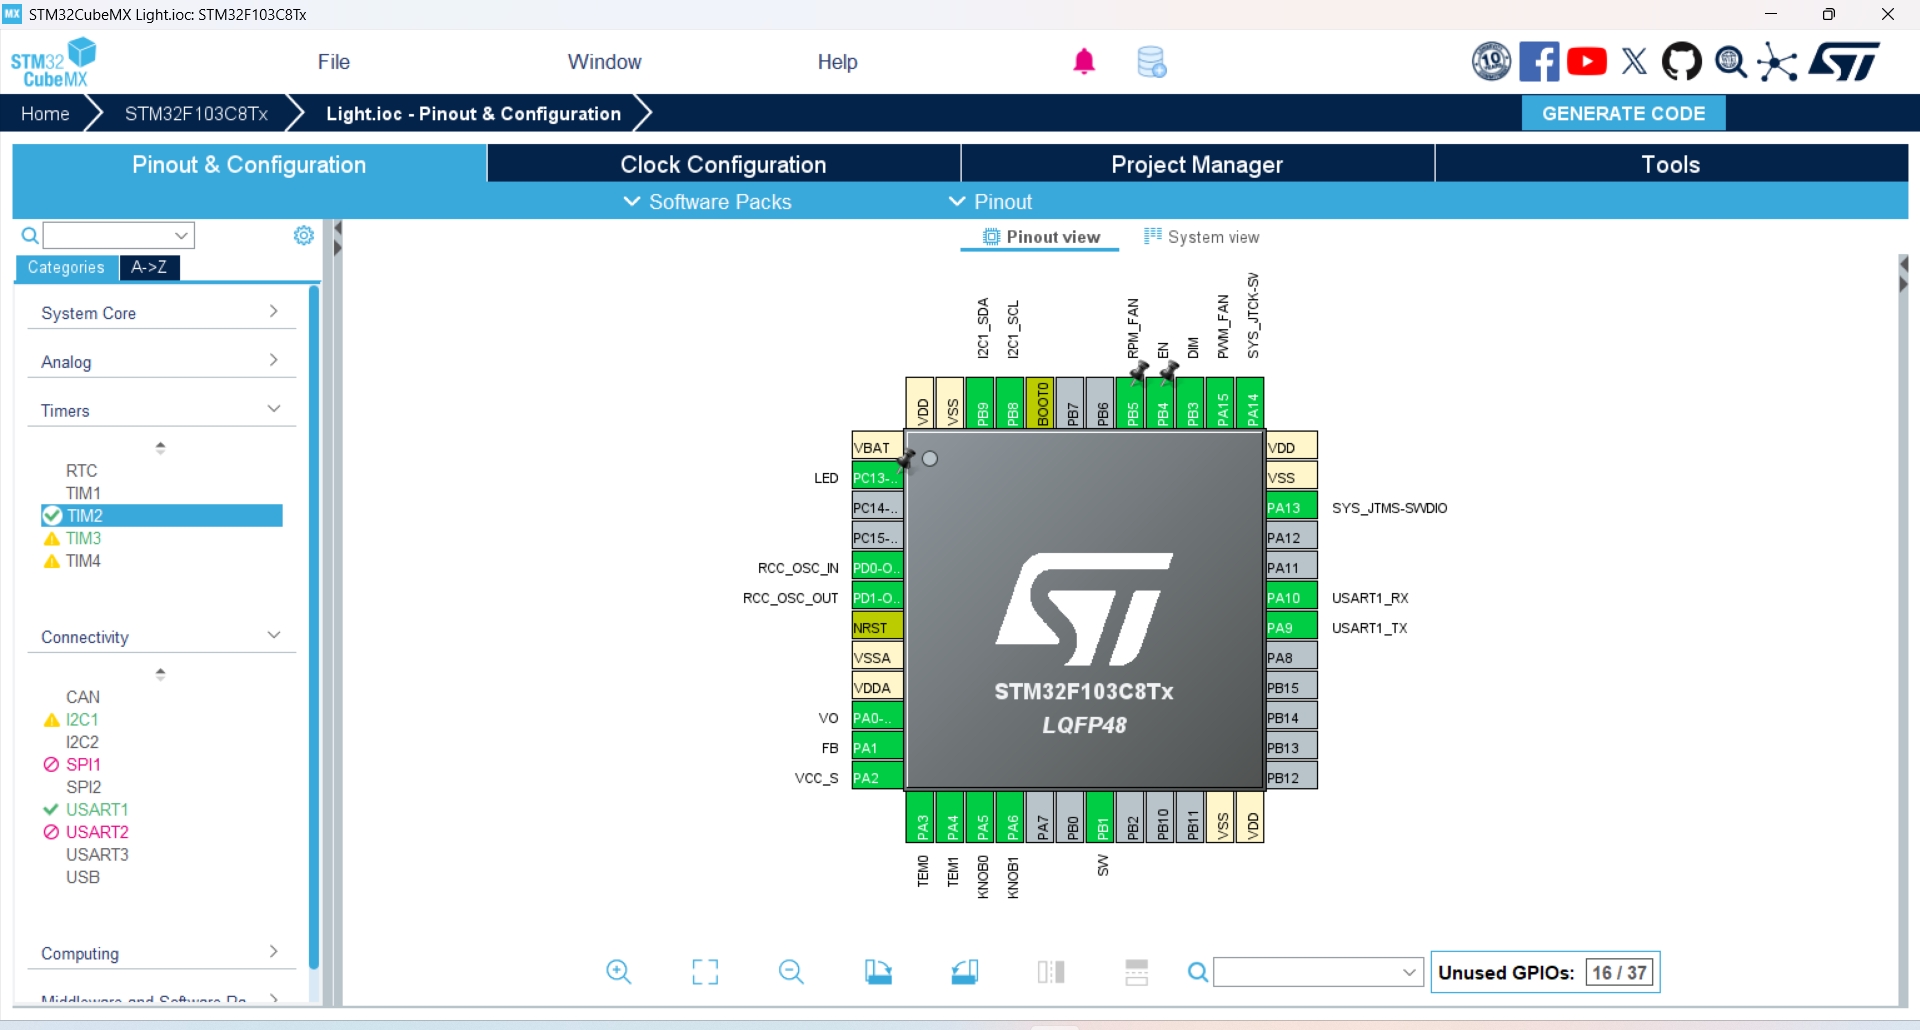
Task: Open the Facebook icon link
Action: [1539, 62]
